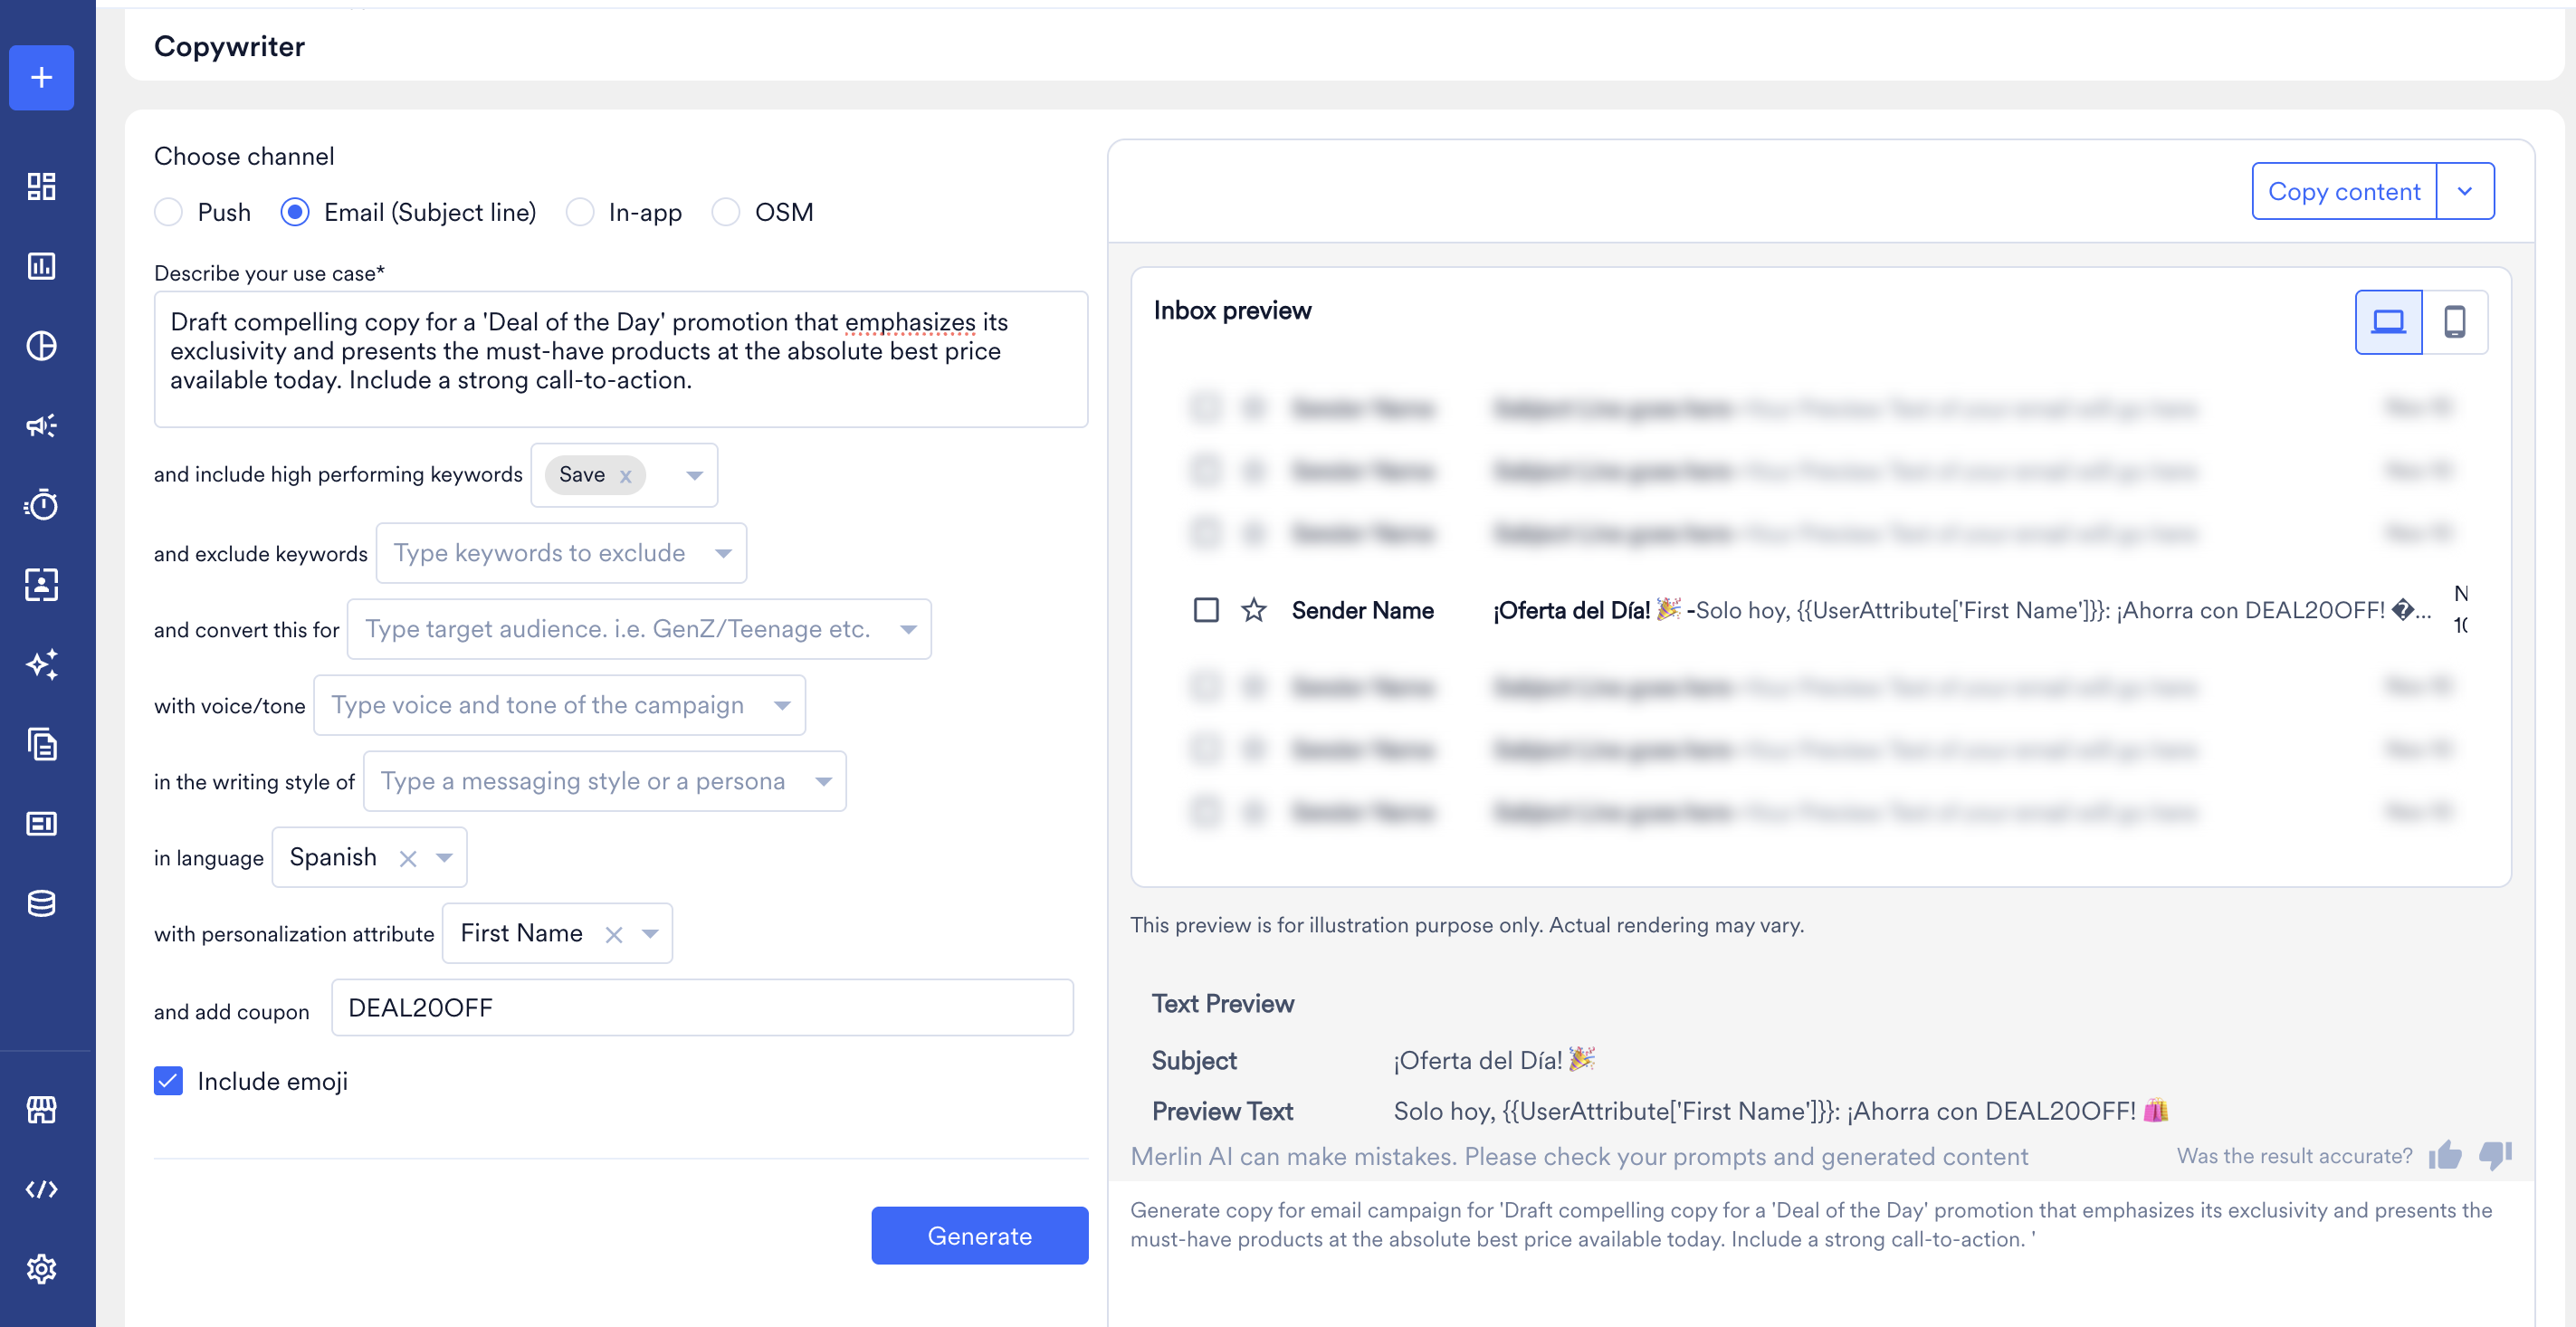Choose the In-app channel option
2576x1327 pixels.
[580, 212]
